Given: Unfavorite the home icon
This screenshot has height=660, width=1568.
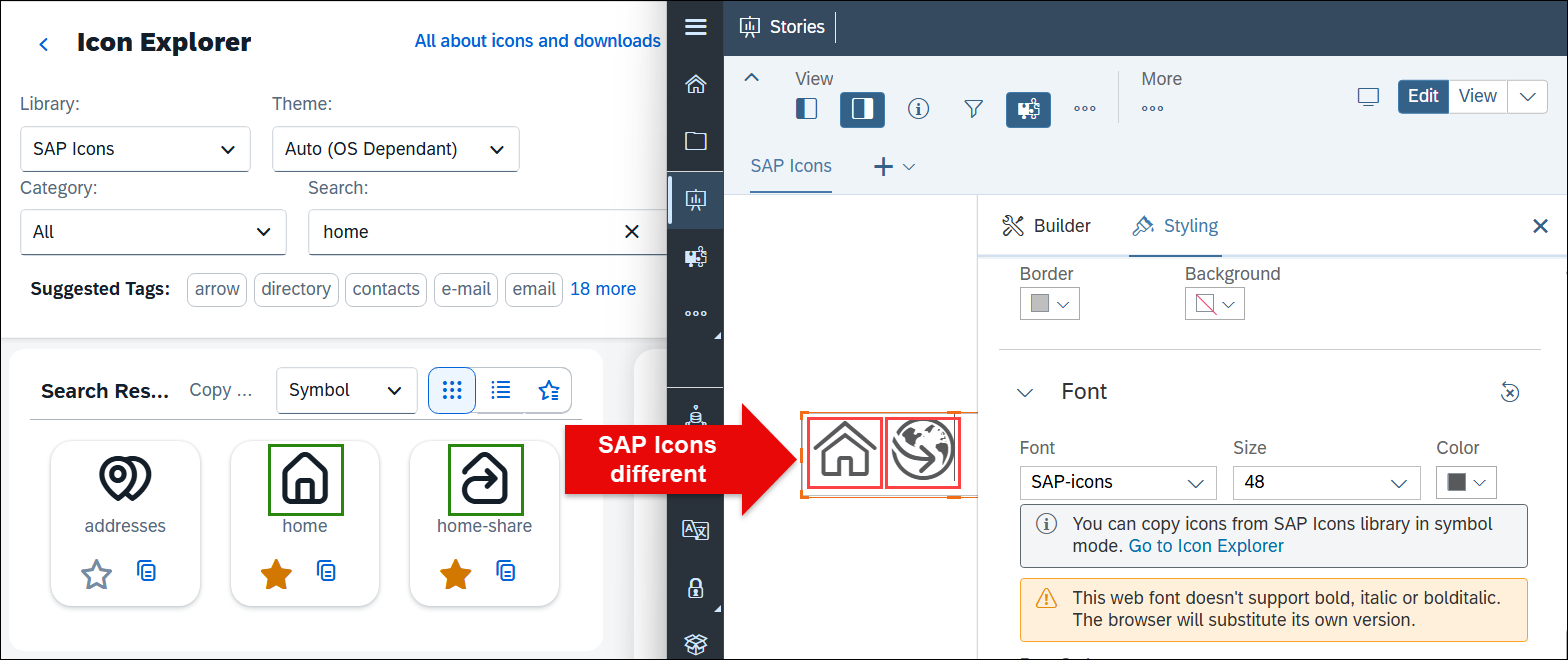Looking at the screenshot, I should click(276, 574).
